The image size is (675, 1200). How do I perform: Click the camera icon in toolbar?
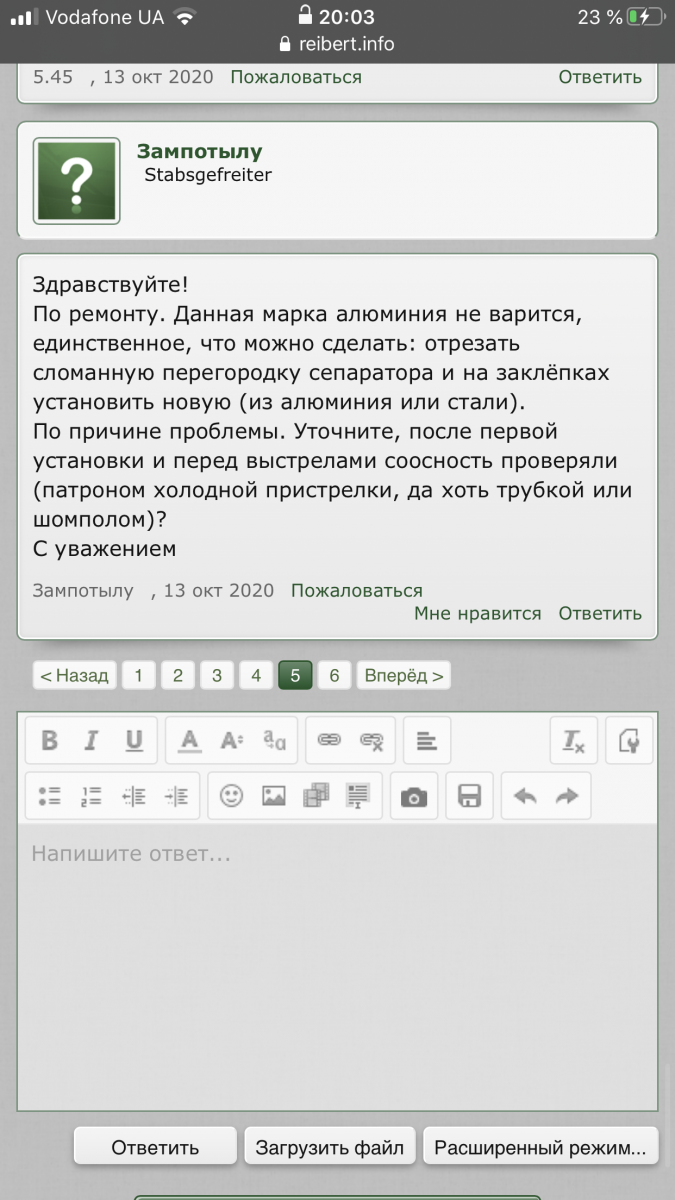click(x=414, y=796)
